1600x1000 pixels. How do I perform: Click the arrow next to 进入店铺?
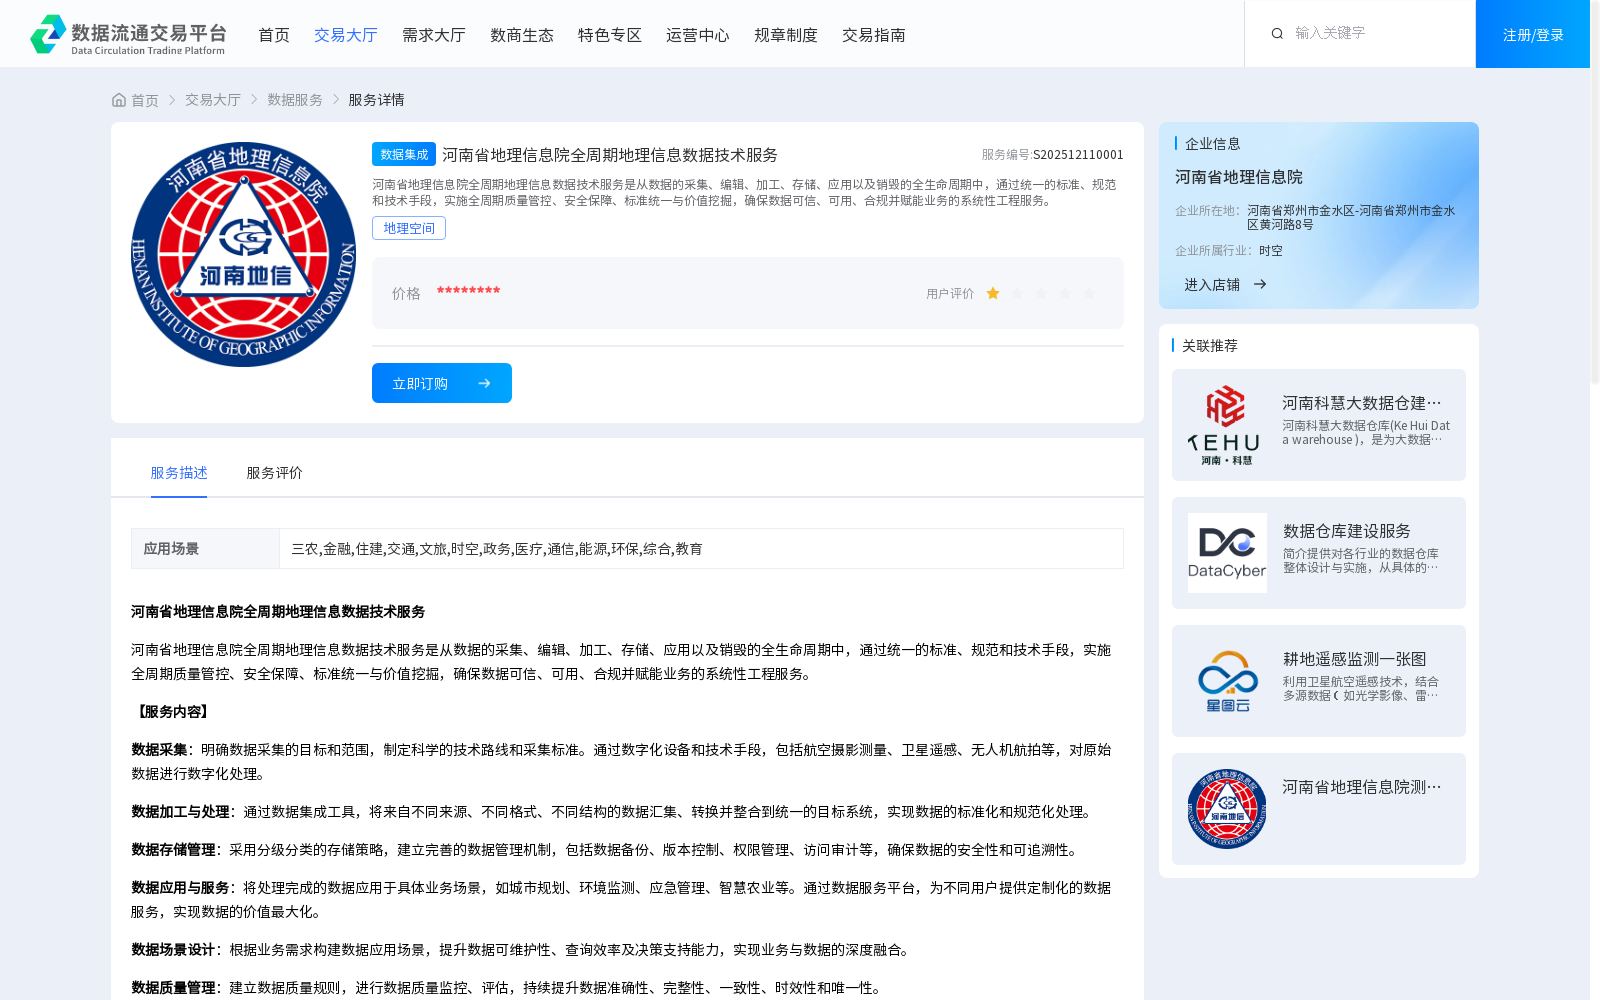point(1260,284)
